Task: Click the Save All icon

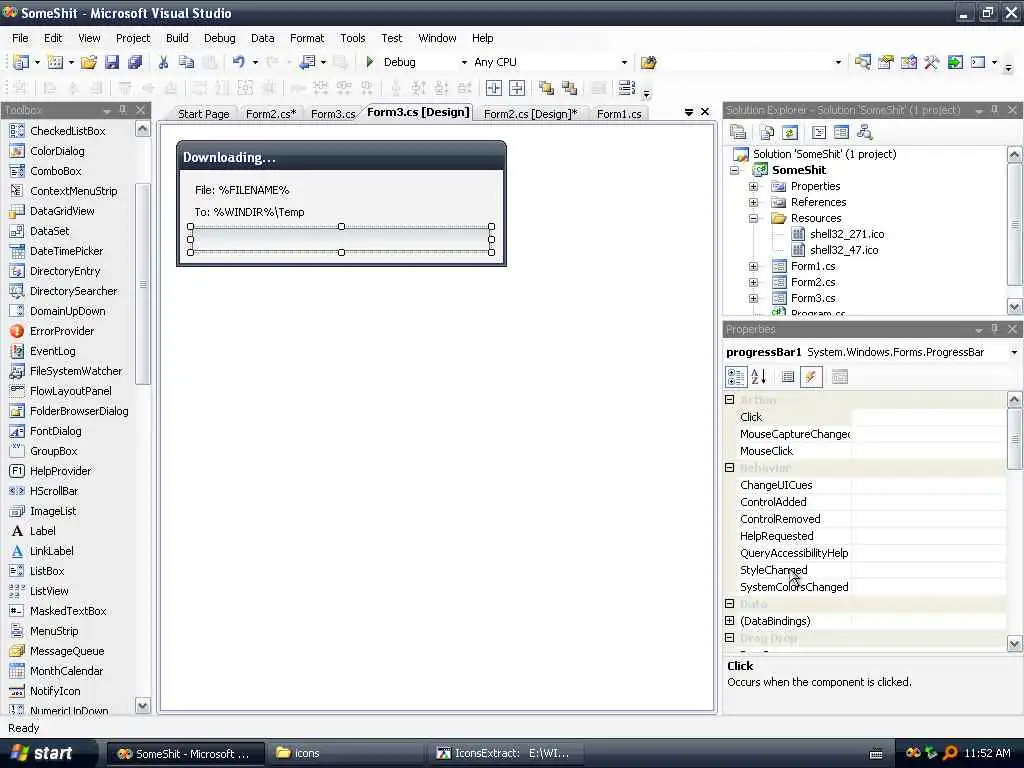Action: coord(135,62)
